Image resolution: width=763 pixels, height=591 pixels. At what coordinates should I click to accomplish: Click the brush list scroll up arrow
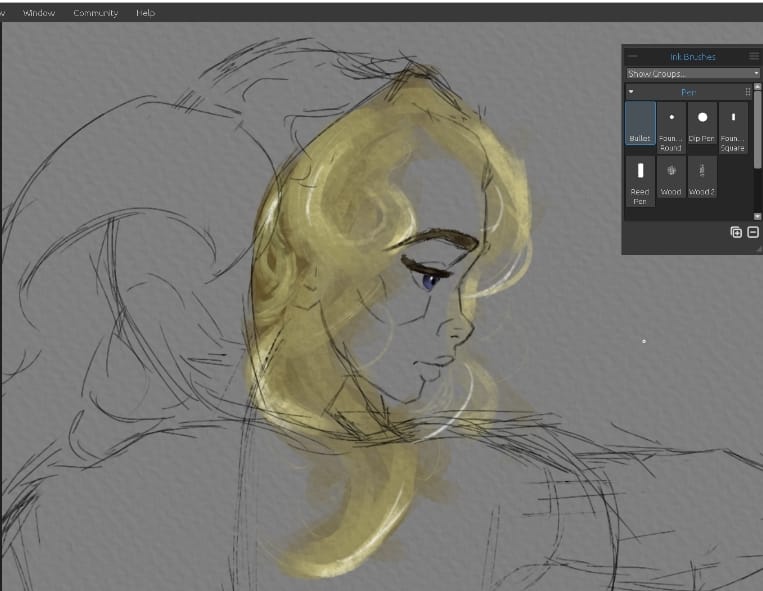758,88
